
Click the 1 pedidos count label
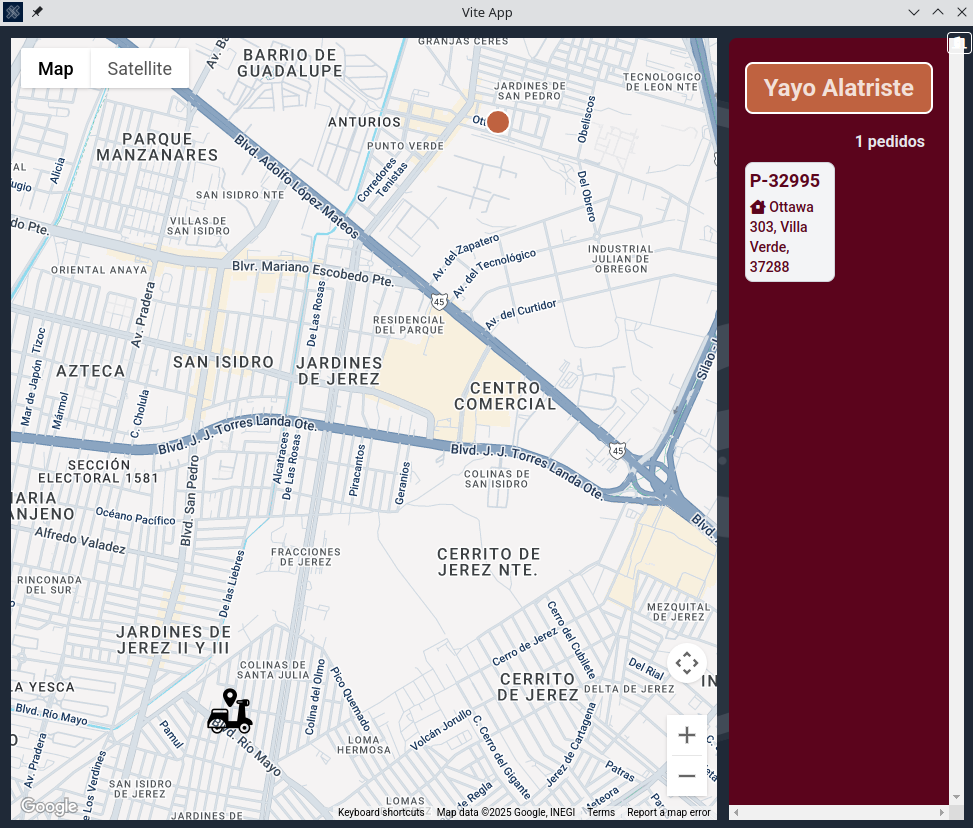coord(889,142)
